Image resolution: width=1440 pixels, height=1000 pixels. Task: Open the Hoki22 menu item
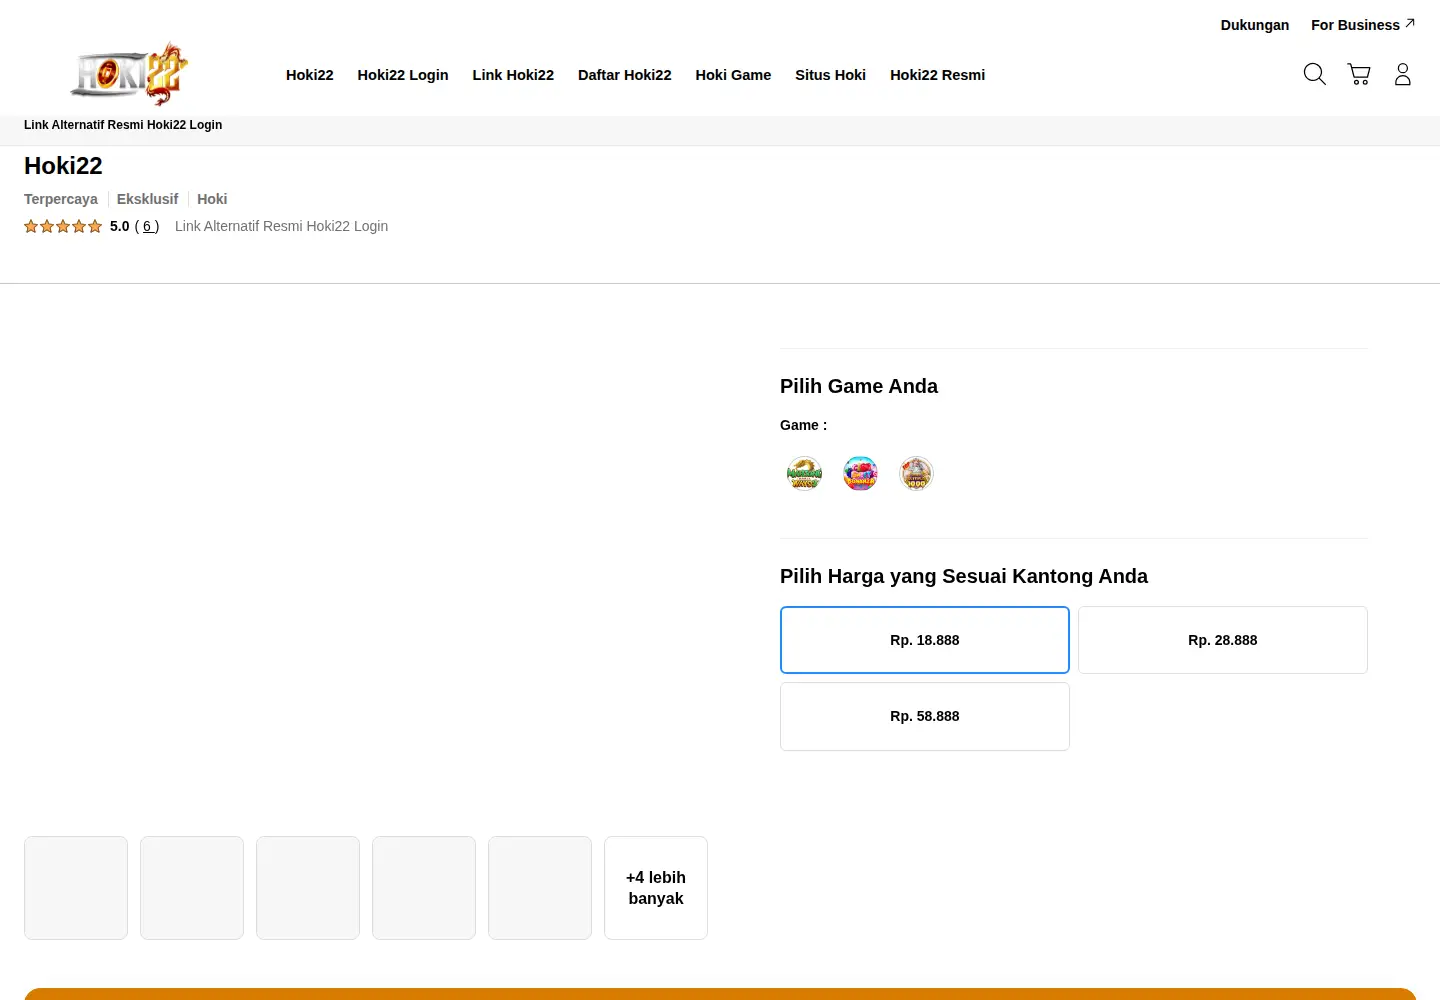[x=310, y=75]
